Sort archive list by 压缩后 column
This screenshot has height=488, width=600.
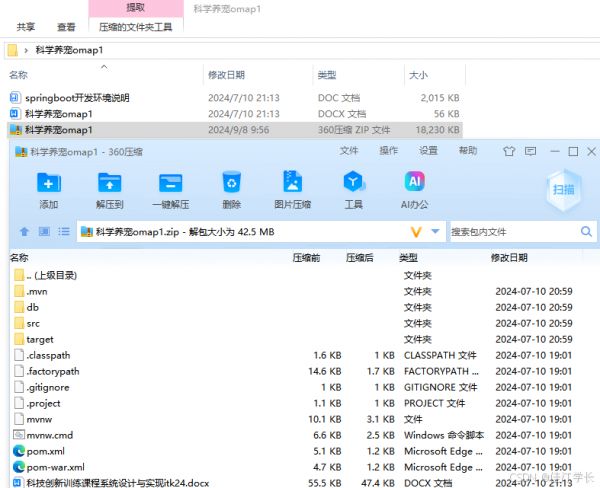coord(360,258)
